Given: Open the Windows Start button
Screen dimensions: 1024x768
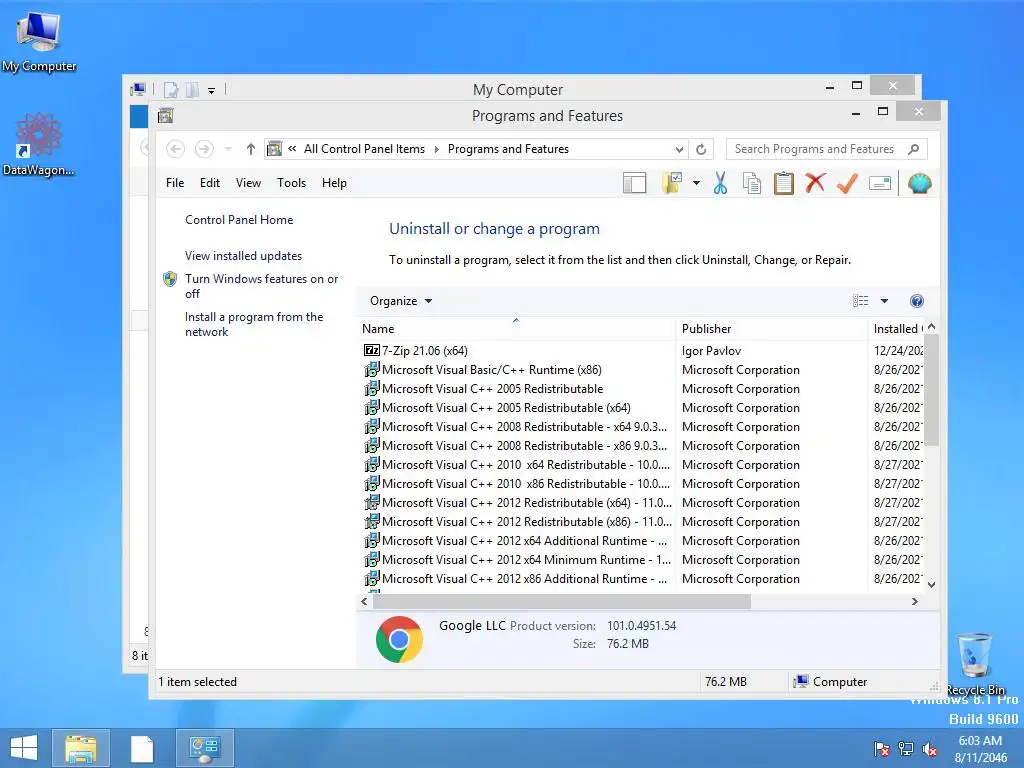Looking at the screenshot, I should pos(24,748).
